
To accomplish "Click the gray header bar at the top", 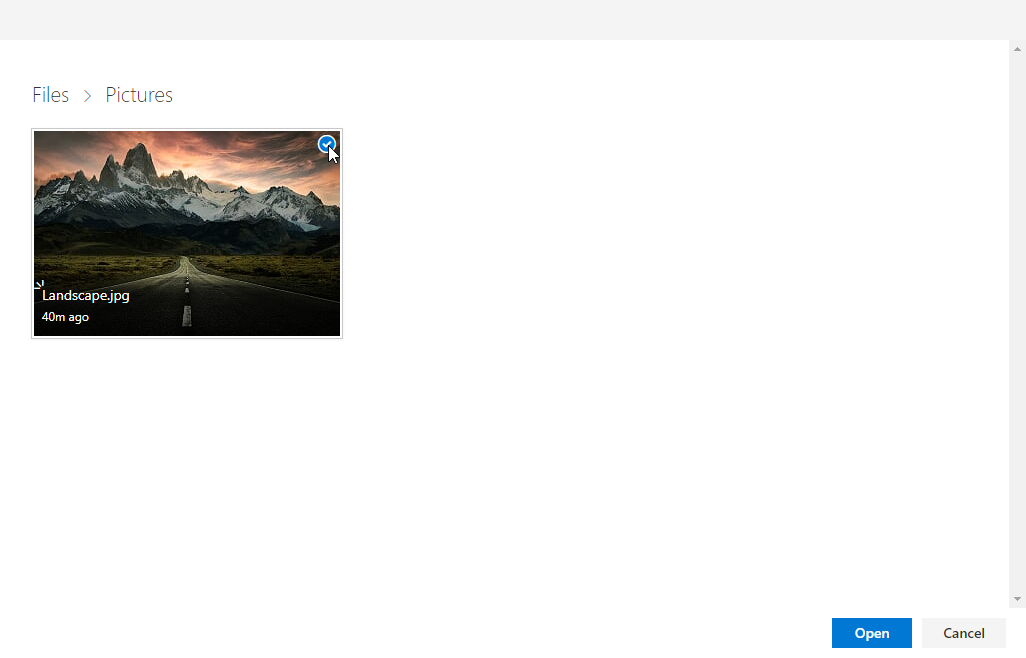I will click(x=513, y=20).
